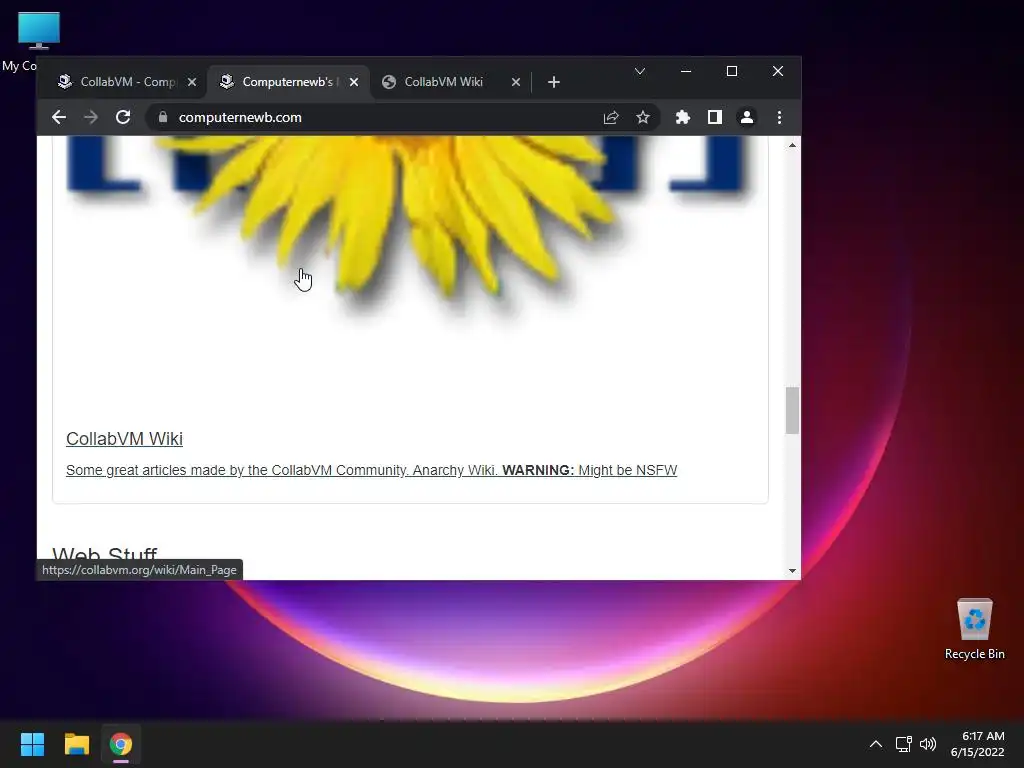Screen dimensions: 1024x768
Task: Open the volume speaker tray icon
Action: (928, 744)
